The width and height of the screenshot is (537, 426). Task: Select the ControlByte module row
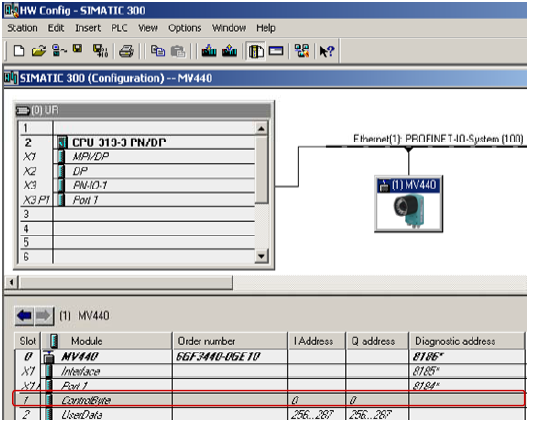click(x=270, y=400)
